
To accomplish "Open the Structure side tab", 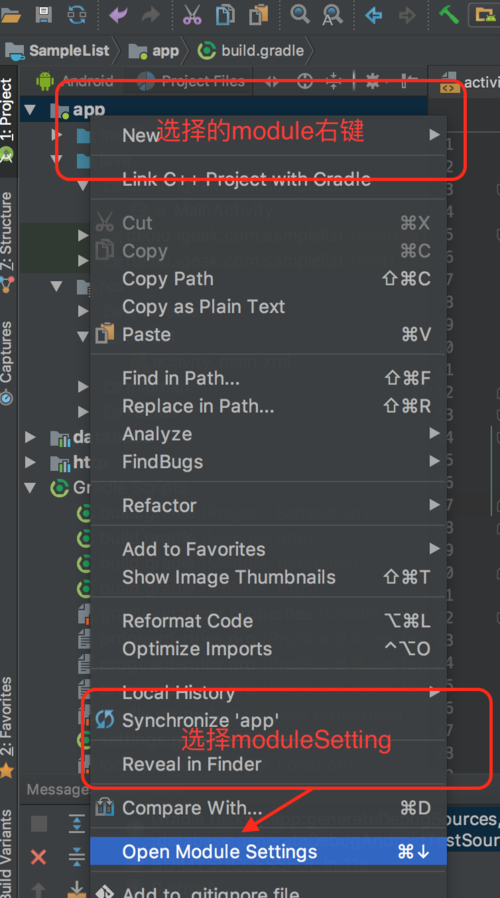I will pyautogui.click(x=7, y=241).
